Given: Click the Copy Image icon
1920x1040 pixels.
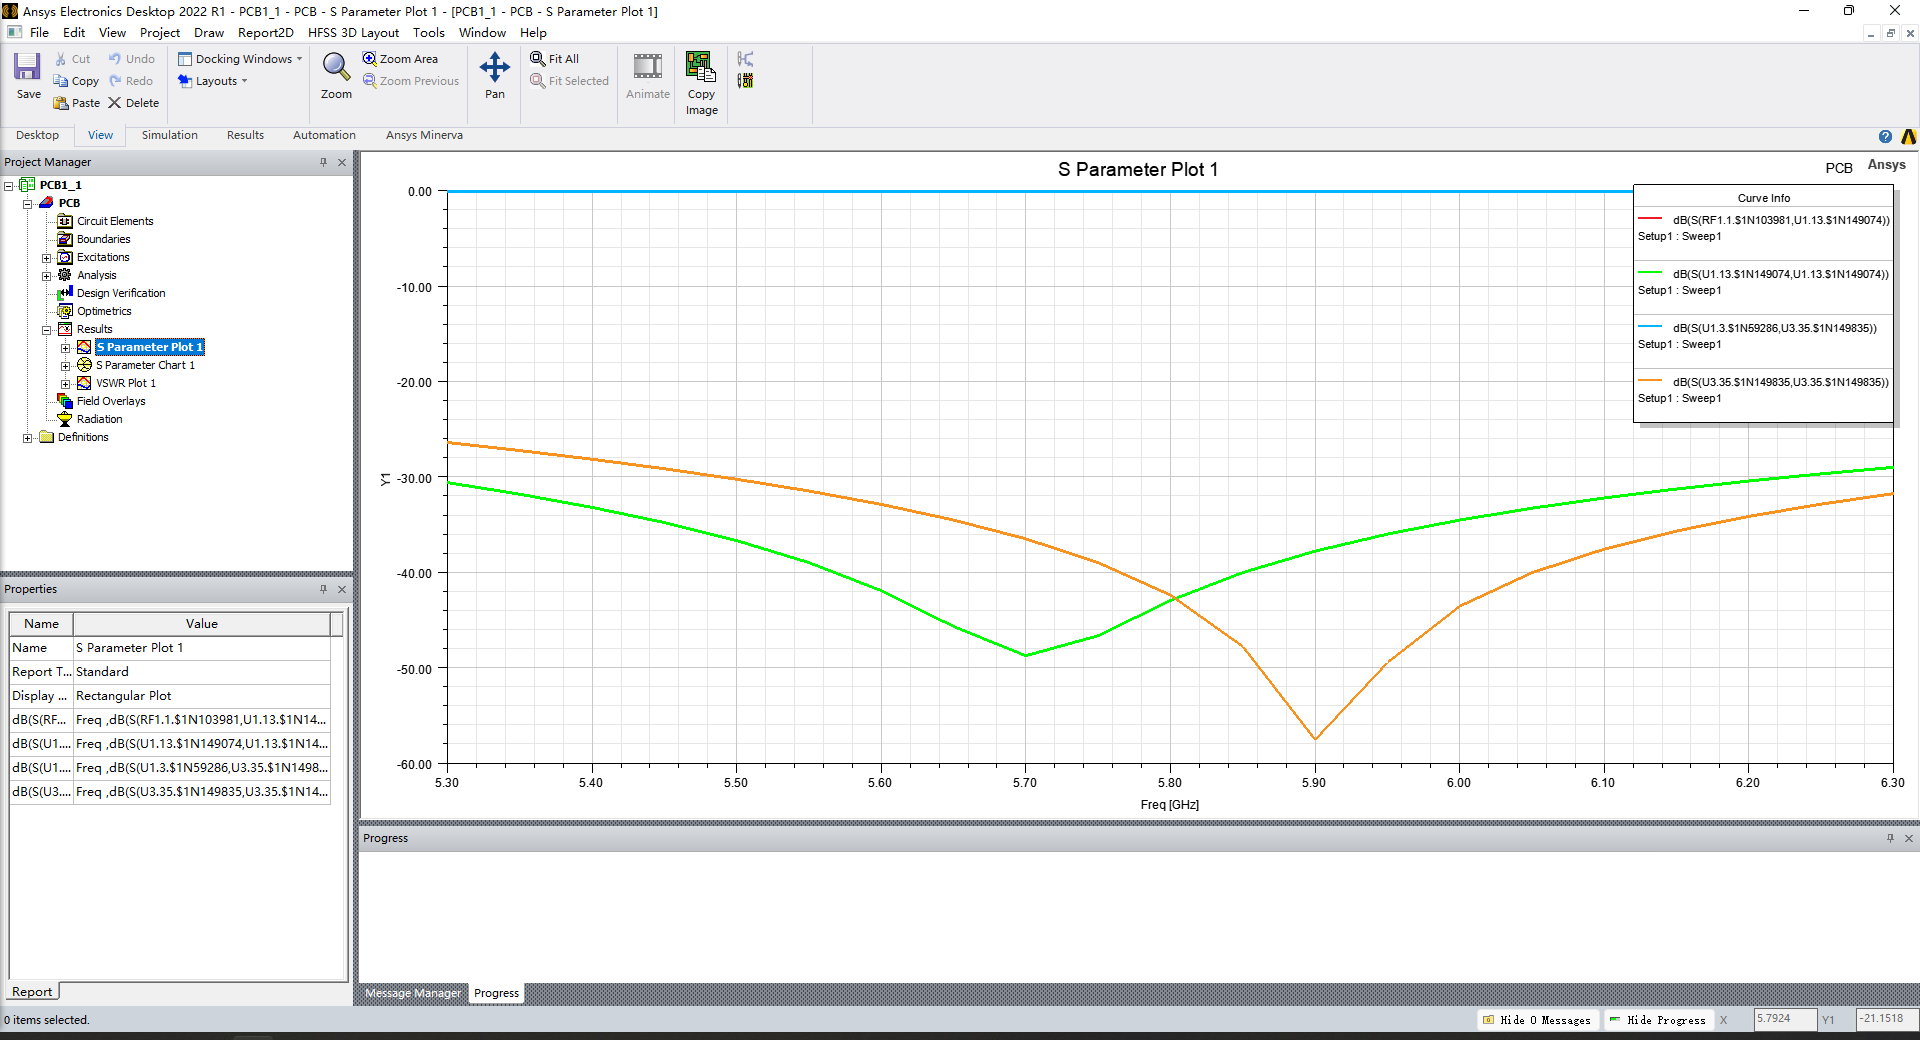Looking at the screenshot, I should point(701,67).
